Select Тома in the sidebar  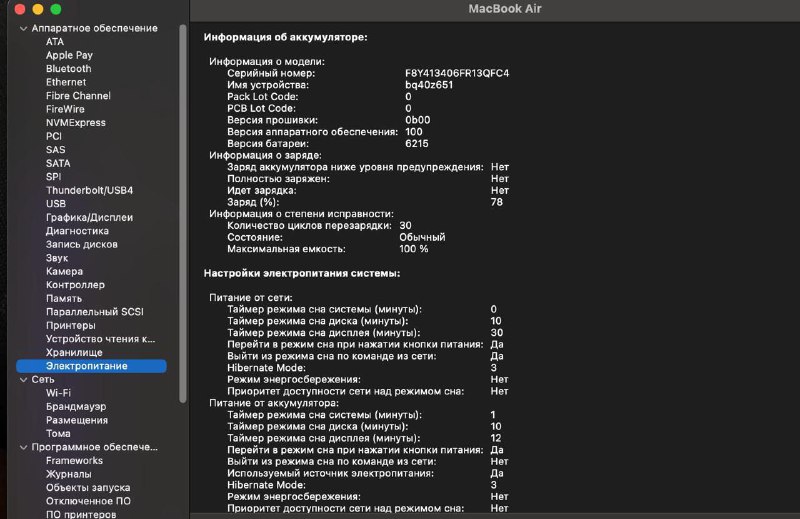(x=58, y=434)
